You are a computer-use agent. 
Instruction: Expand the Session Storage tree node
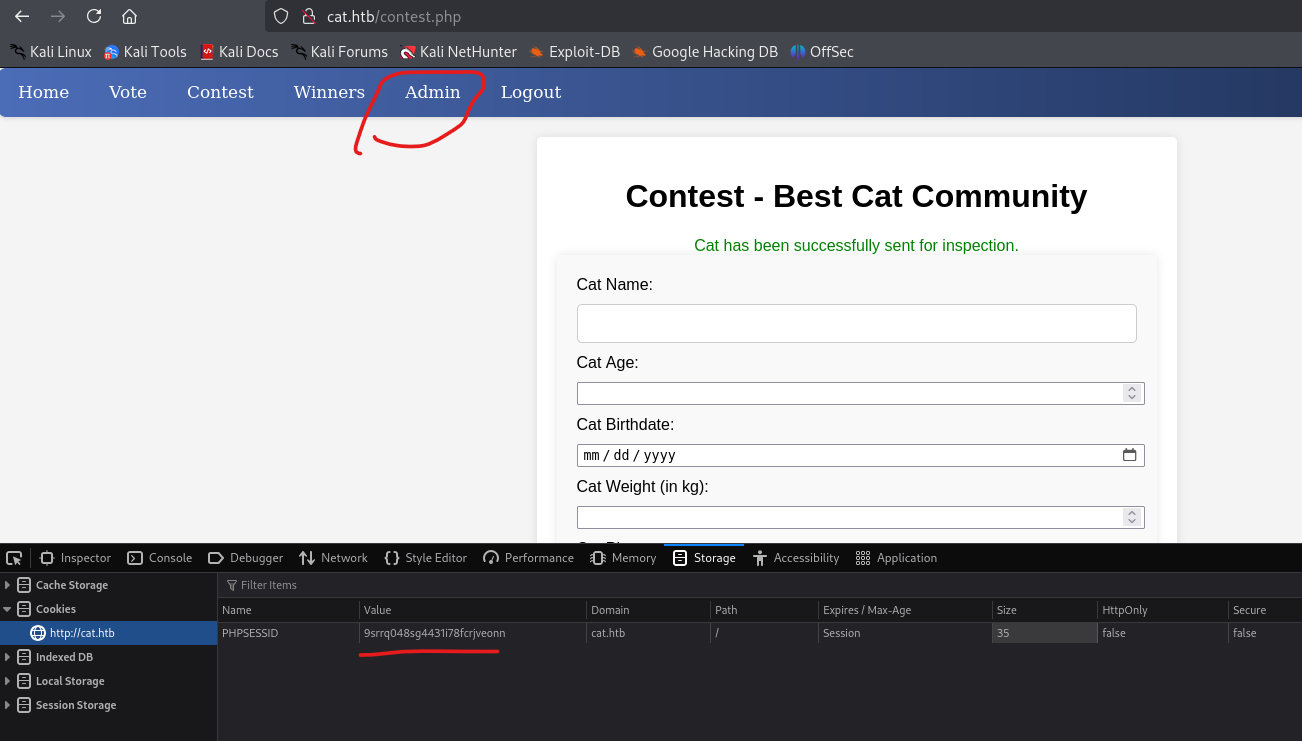[8, 705]
